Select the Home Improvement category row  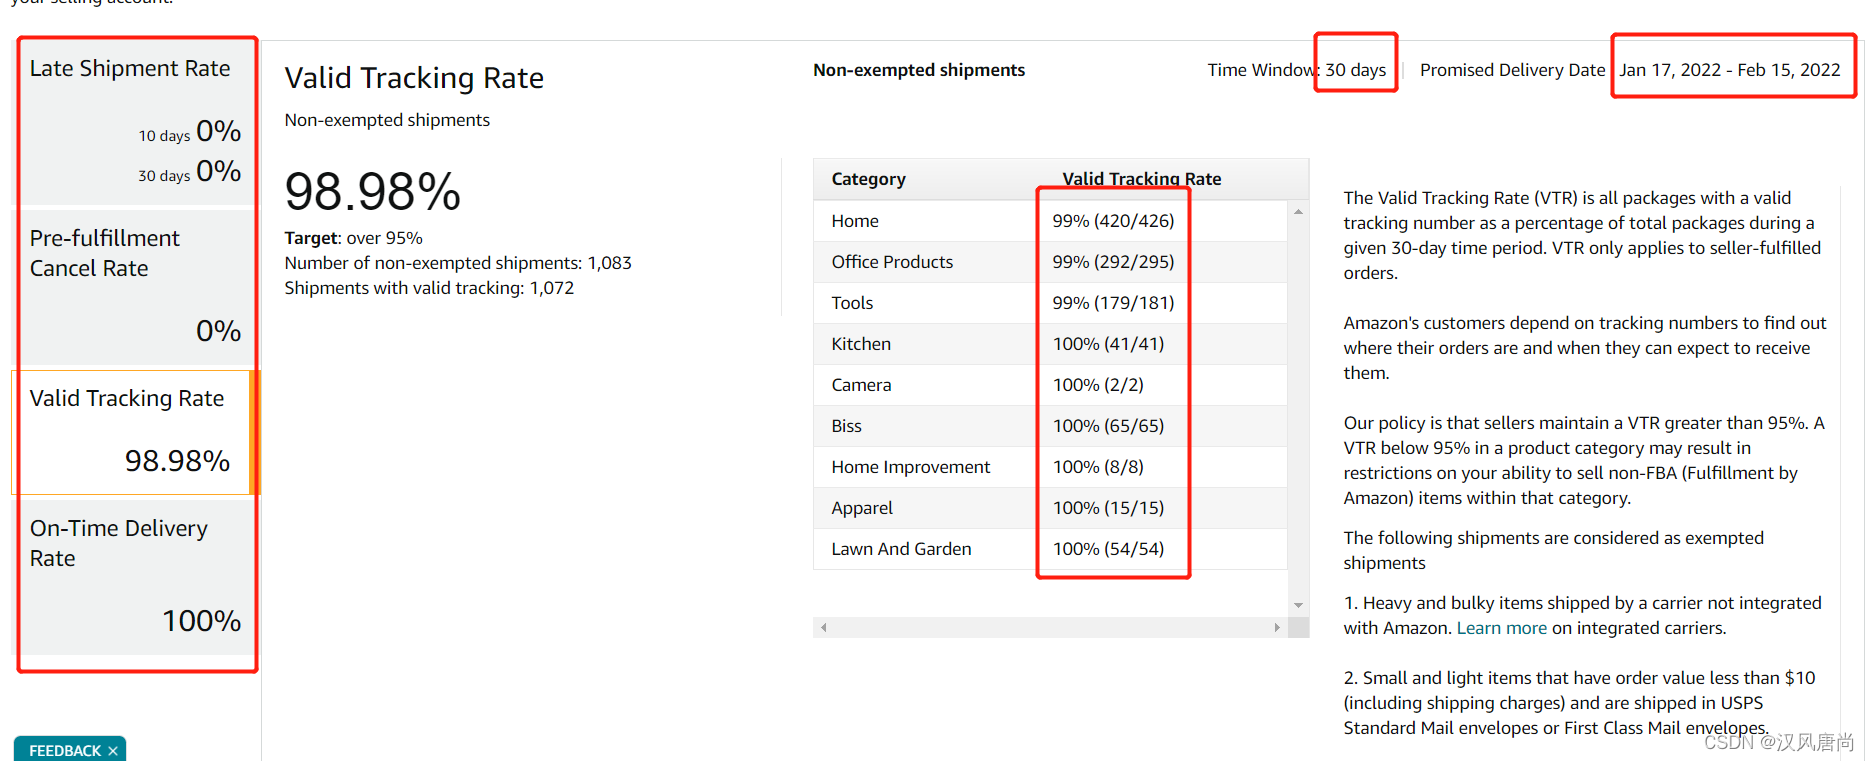tap(1050, 466)
